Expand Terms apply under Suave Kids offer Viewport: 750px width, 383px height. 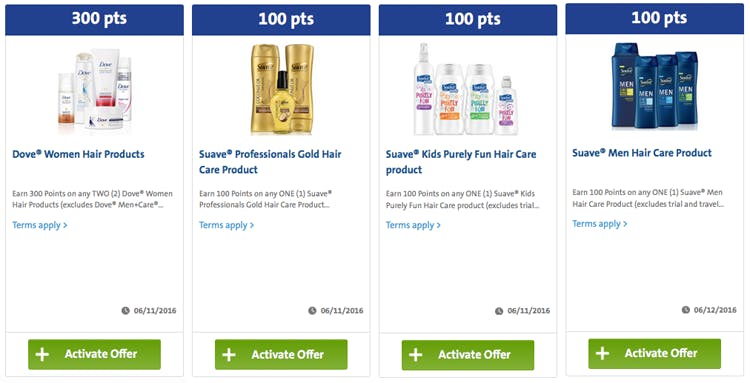coord(413,225)
